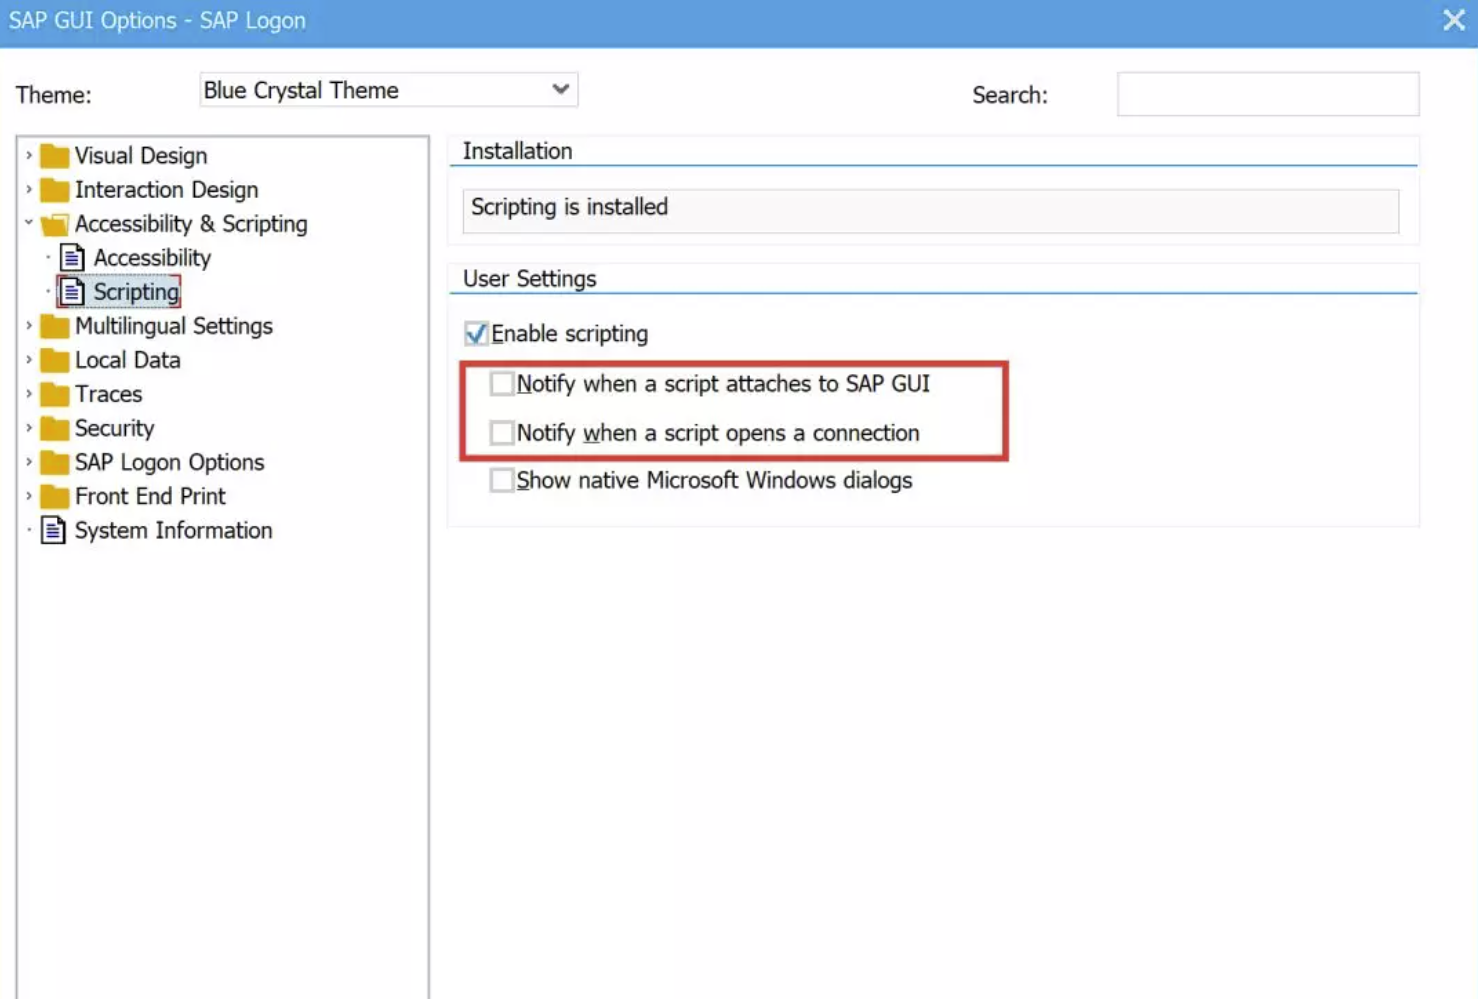Click the Visual Design folder icon
1478x999 pixels.
click(x=54, y=156)
